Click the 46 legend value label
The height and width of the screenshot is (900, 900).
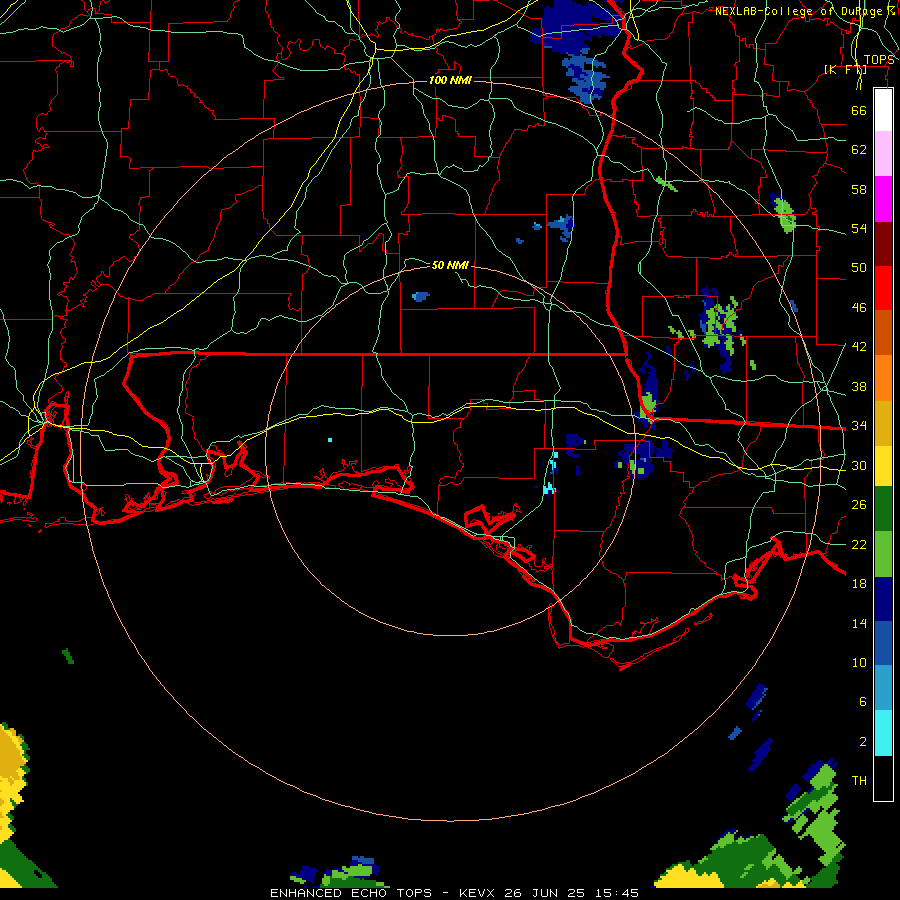pyautogui.click(x=859, y=308)
